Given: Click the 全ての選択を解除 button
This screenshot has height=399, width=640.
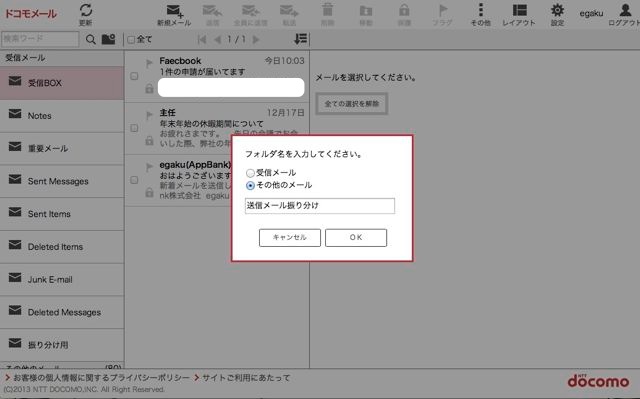Looking at the screenshot, I should tap(351, 104).
